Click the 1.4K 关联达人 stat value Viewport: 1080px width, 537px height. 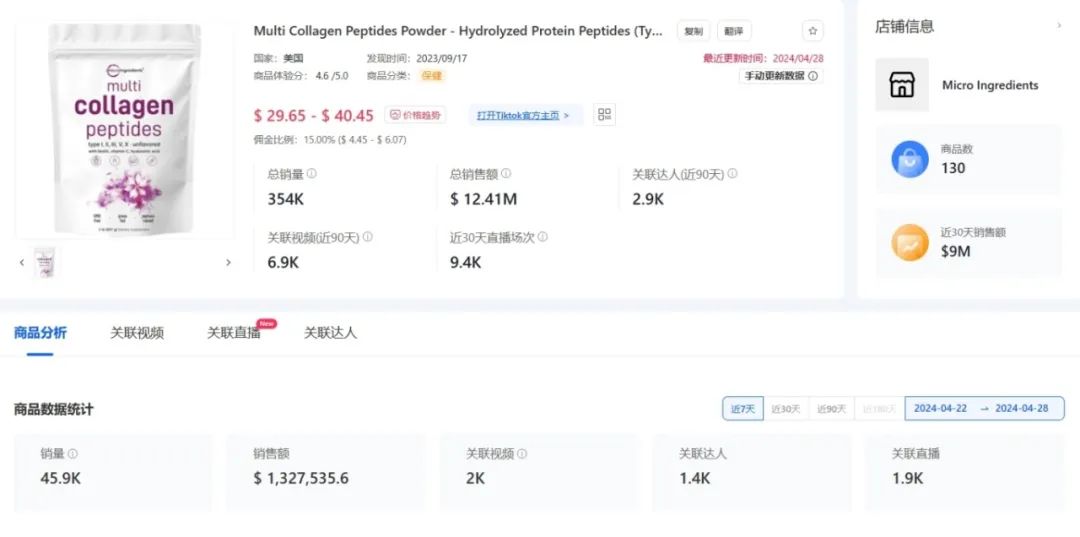[694, 478]
